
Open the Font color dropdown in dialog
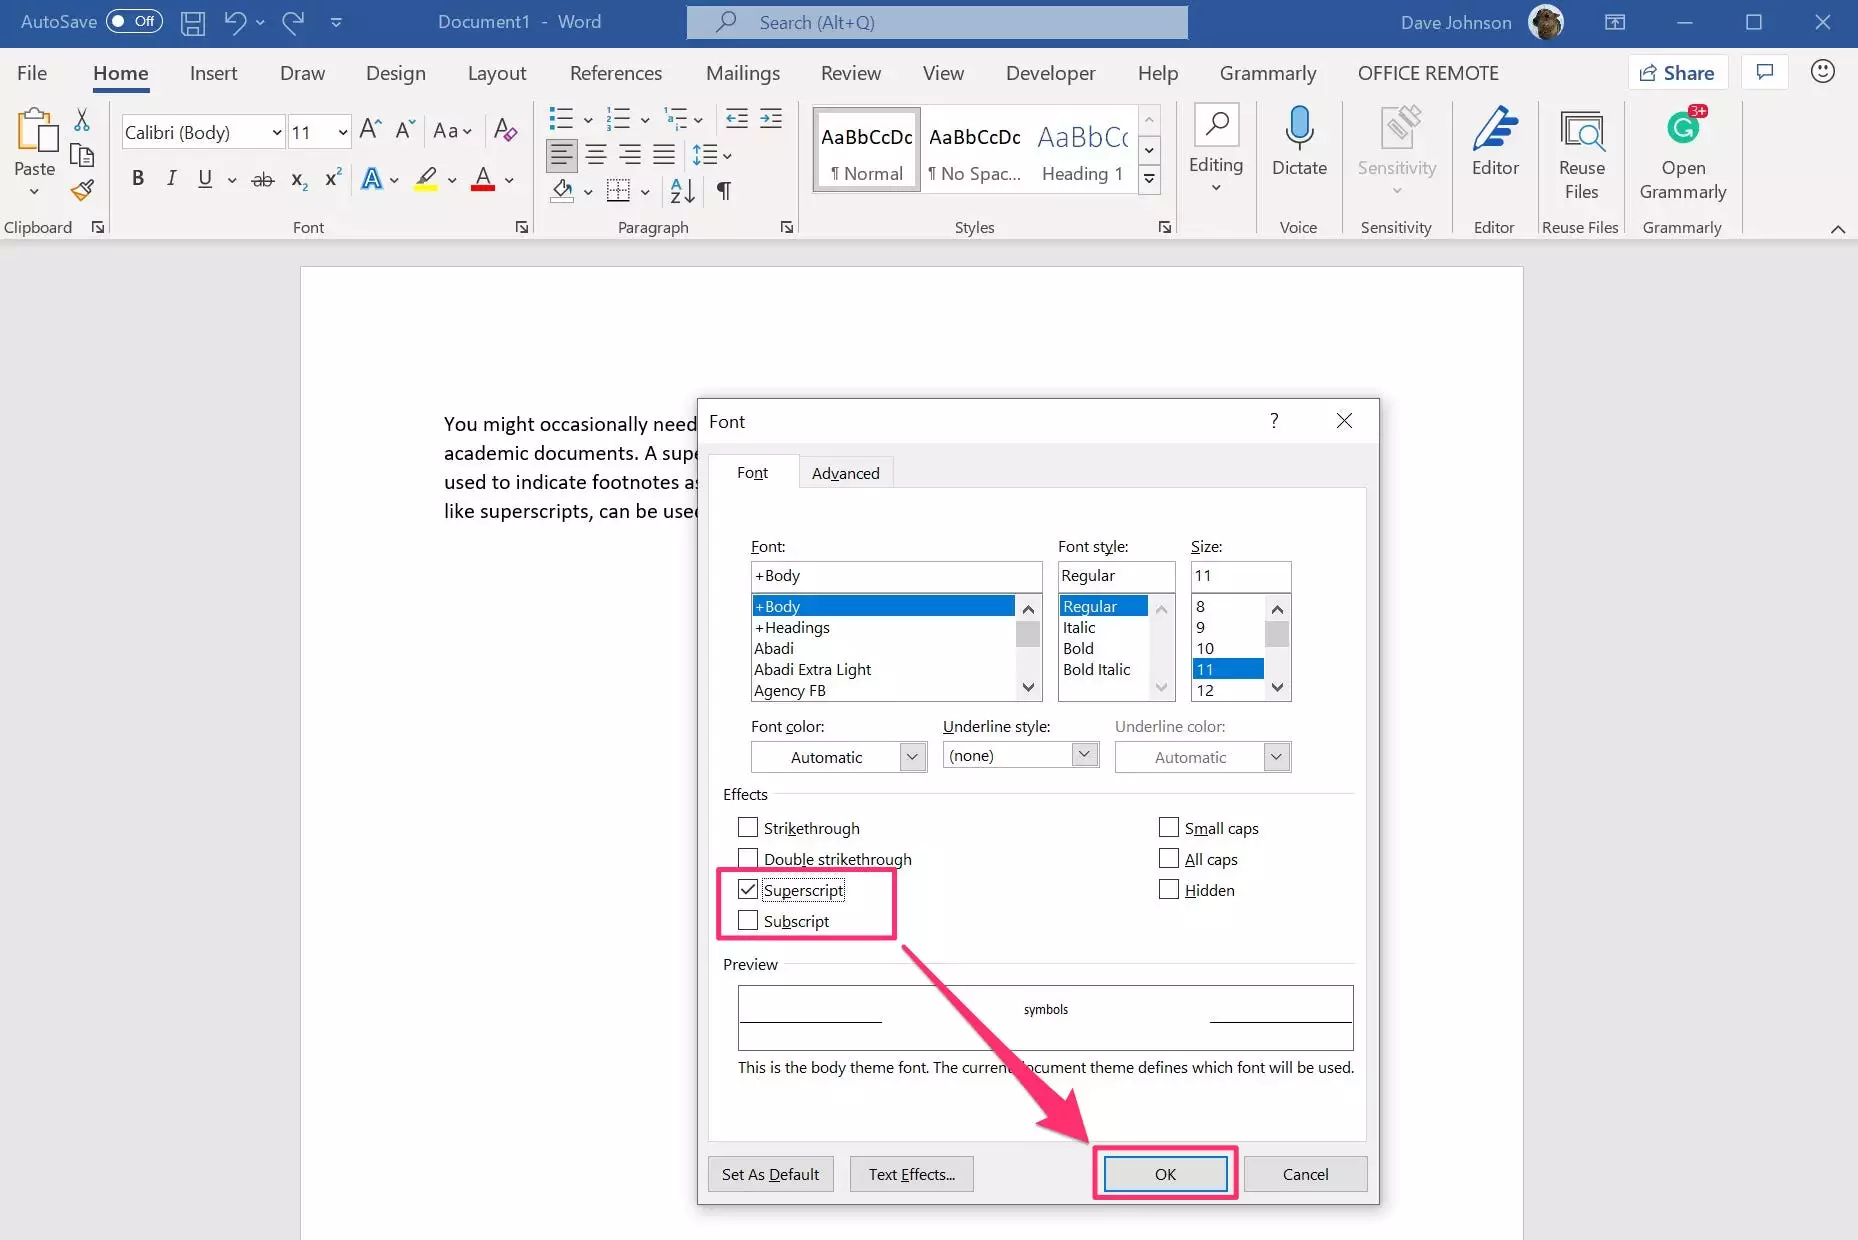(x=911, y=757)
